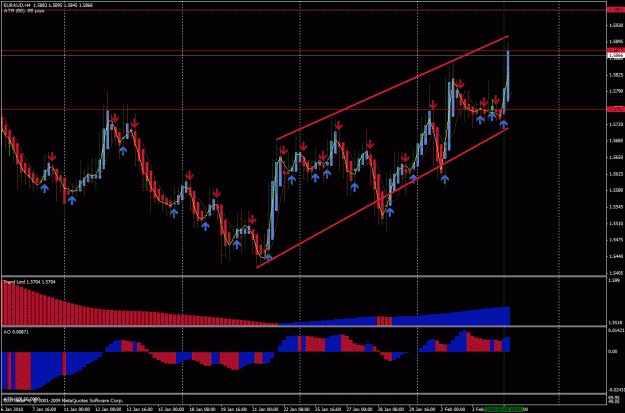This screenshot has height=413, width=625.
Task: Click the 1.5440 price axis label
Action: tap(616, 257)
